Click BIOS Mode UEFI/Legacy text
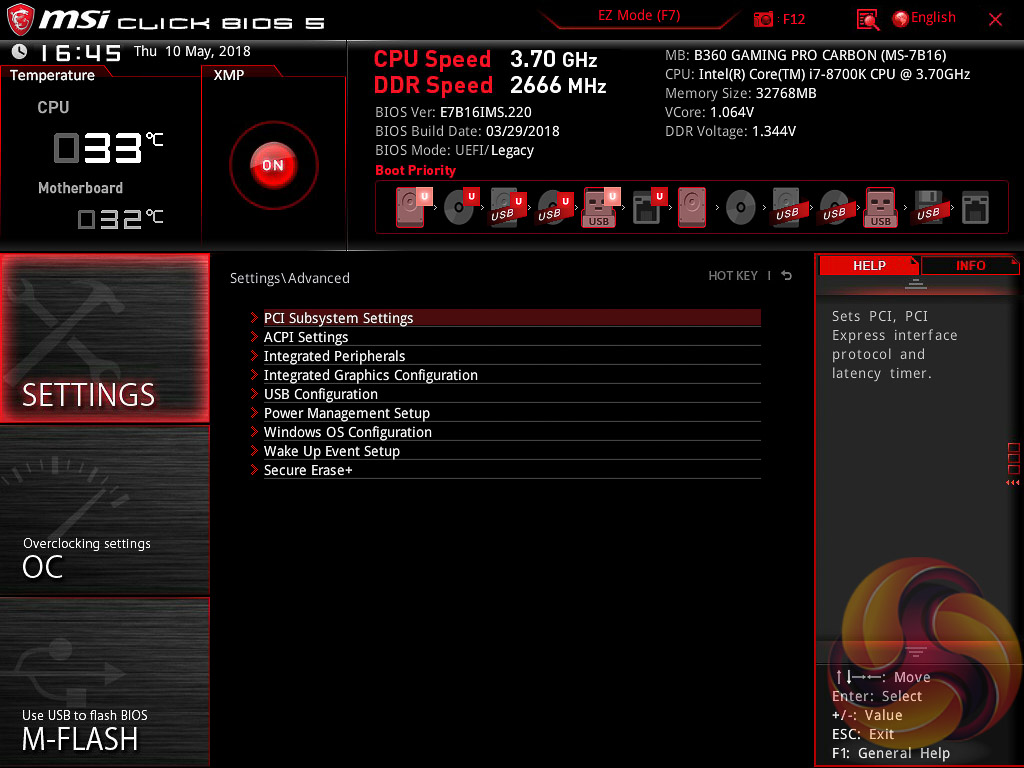 pyautogui.click(x=455, y=150)
